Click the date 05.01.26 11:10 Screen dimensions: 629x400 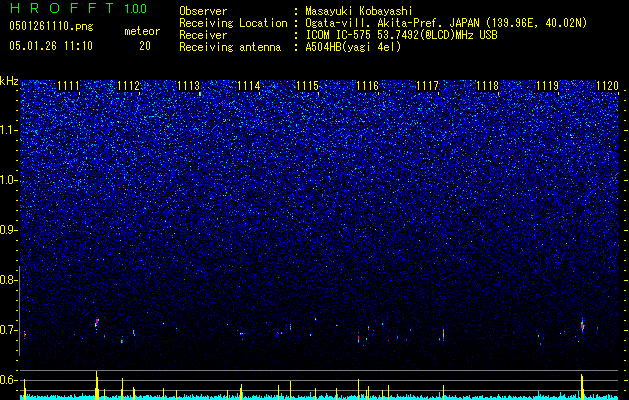(x=51, y=46)
